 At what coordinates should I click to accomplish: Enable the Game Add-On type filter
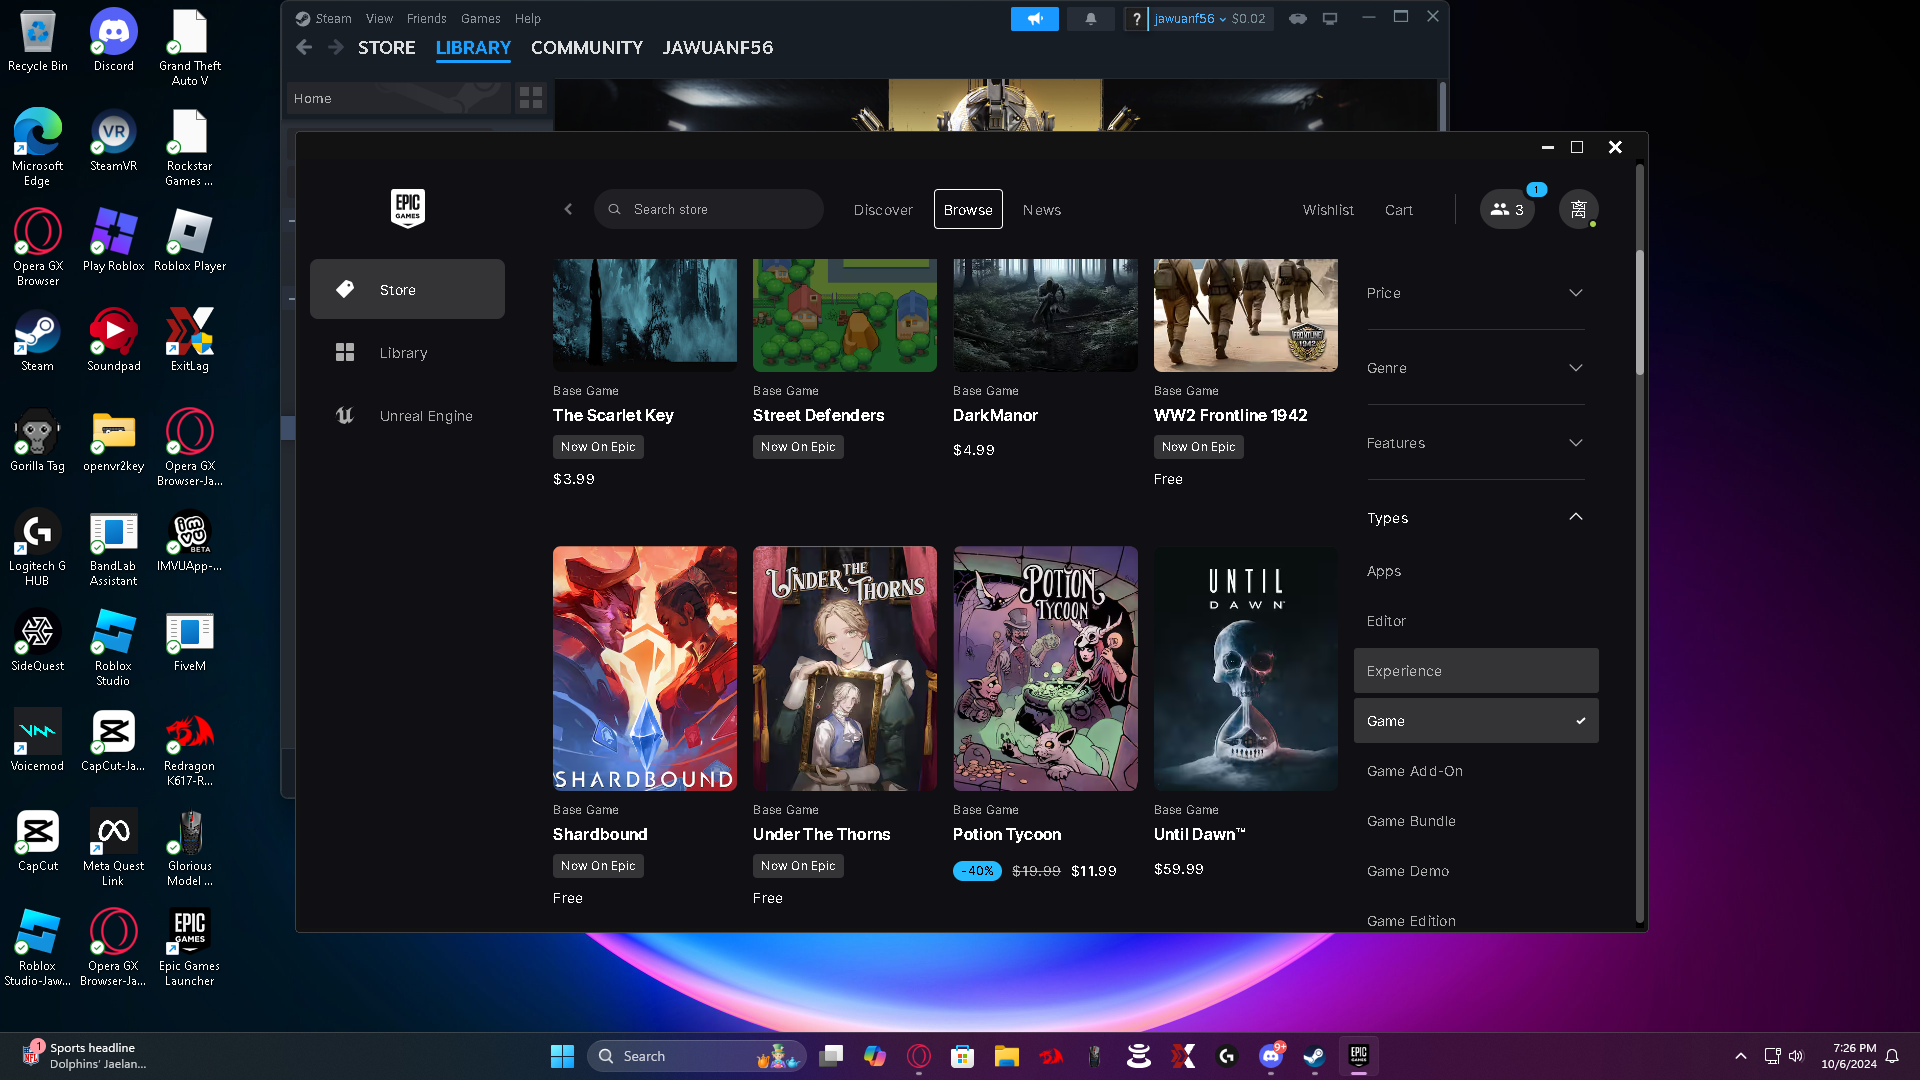tap(1415, 771)
